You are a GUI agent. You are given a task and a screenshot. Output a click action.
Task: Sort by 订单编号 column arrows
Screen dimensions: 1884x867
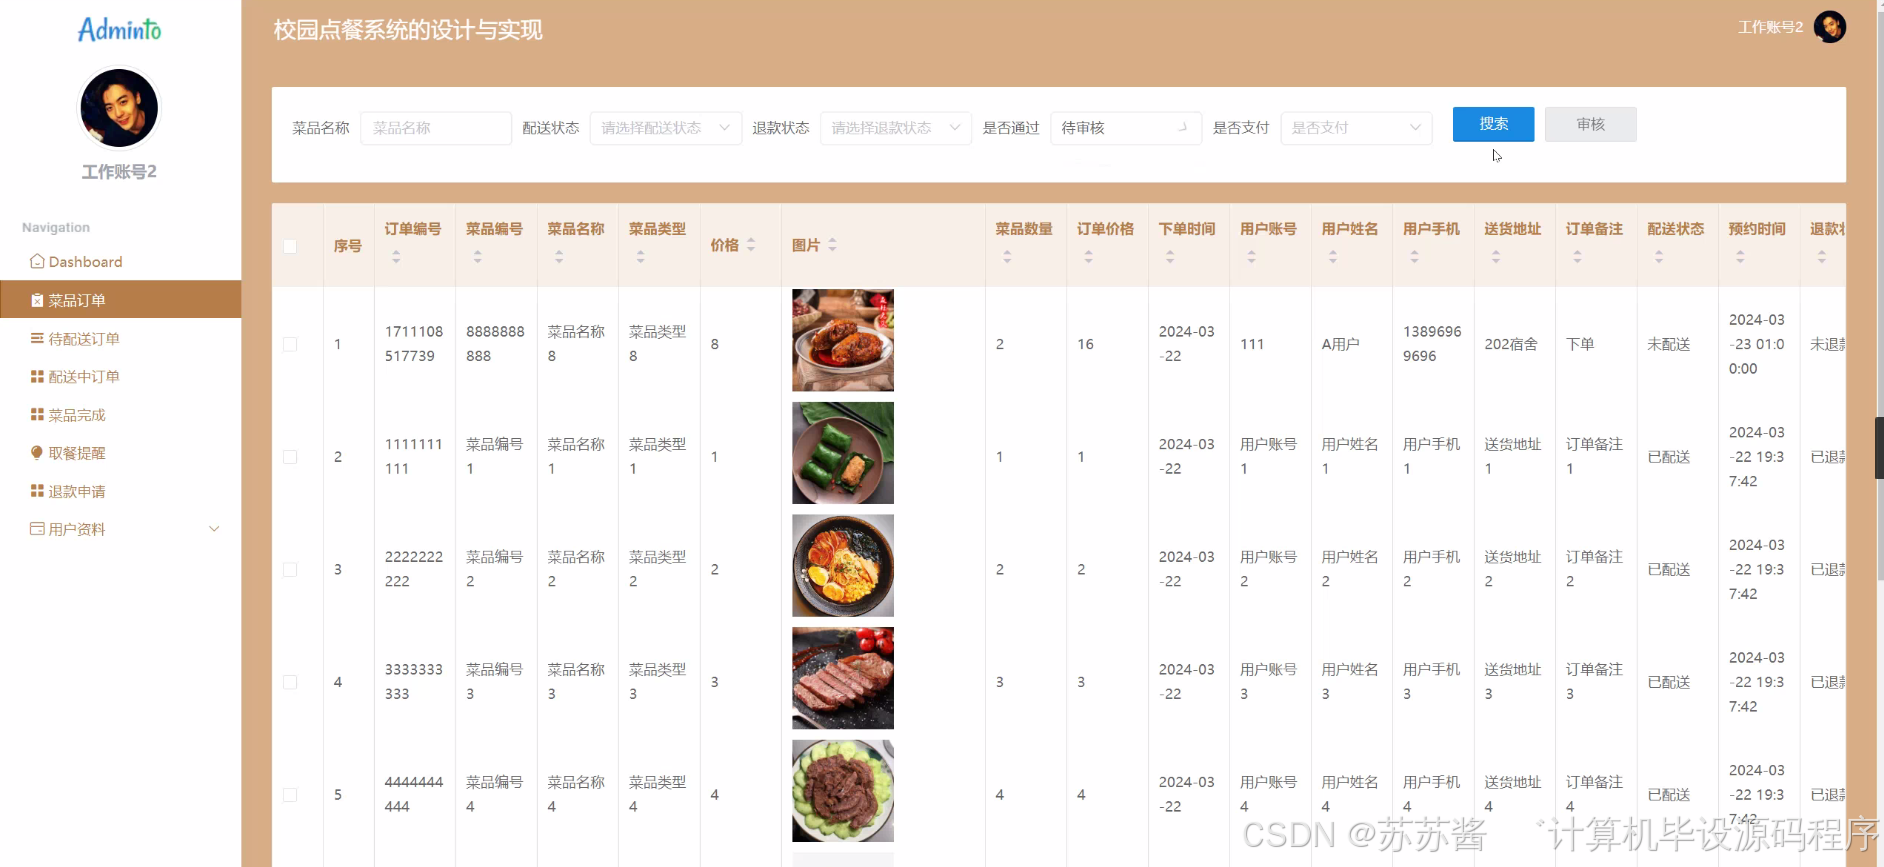(x=396, y=257)
